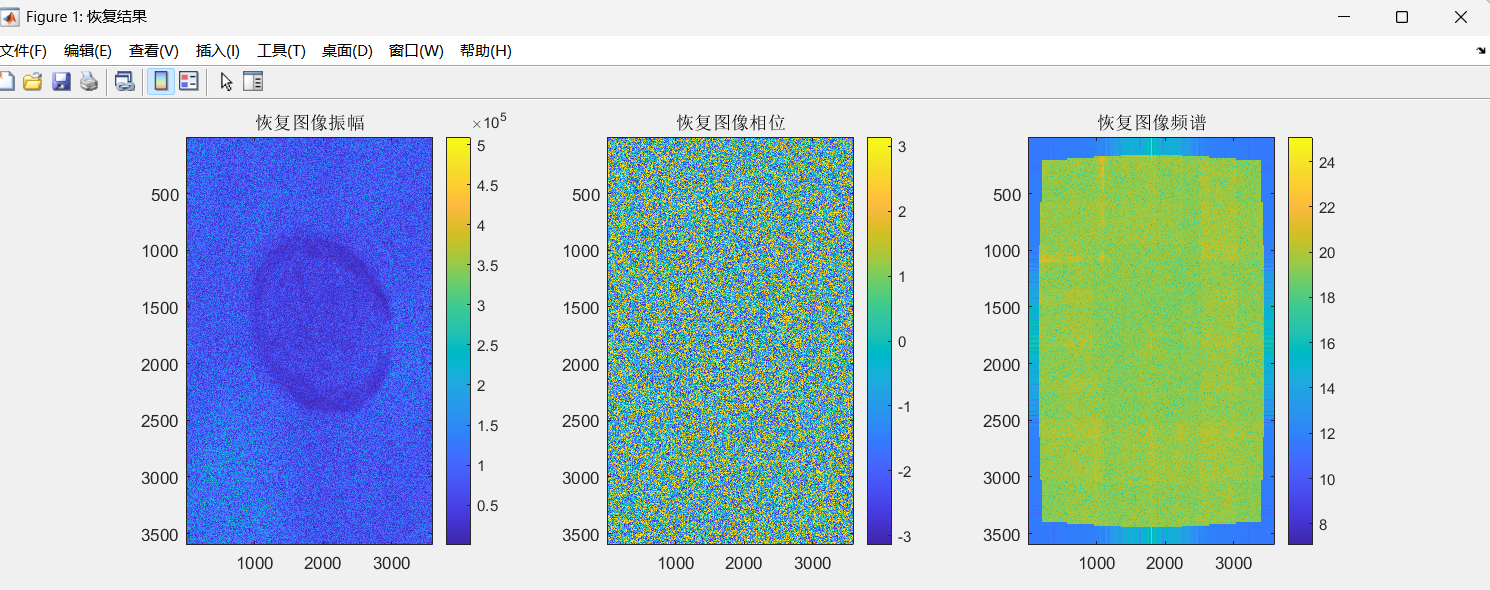Save the figure with the floppy disk icon
Screen dimensions: 1490x590
click(61, 82)
